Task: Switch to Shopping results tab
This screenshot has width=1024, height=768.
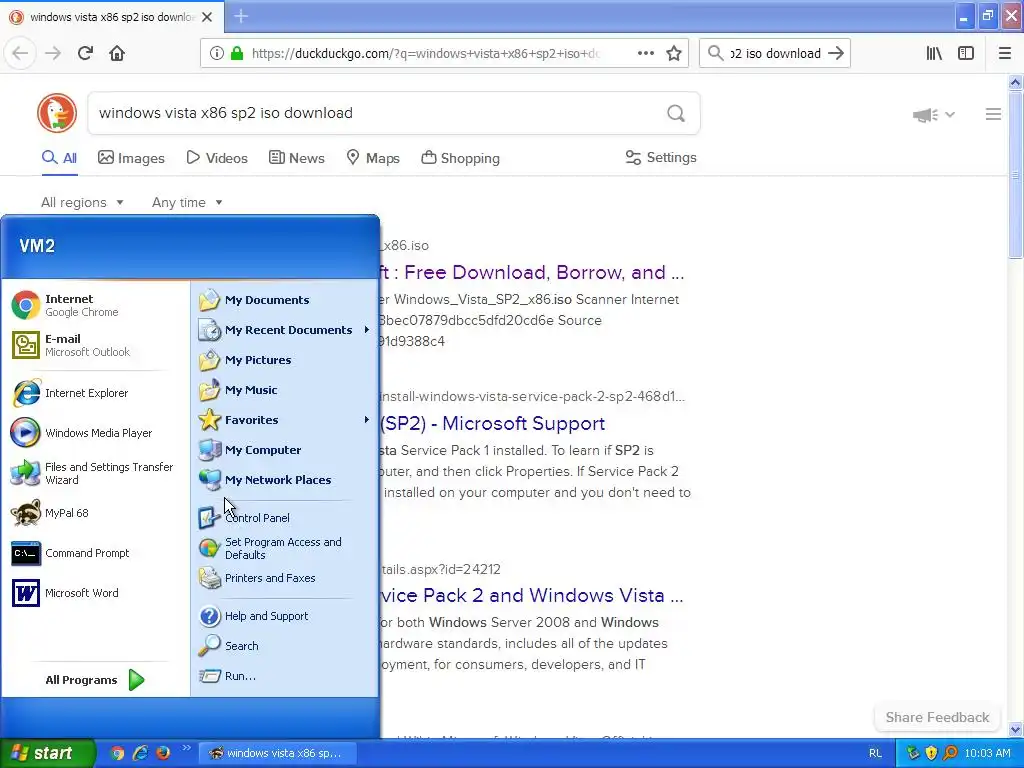Action: [460, 158]
